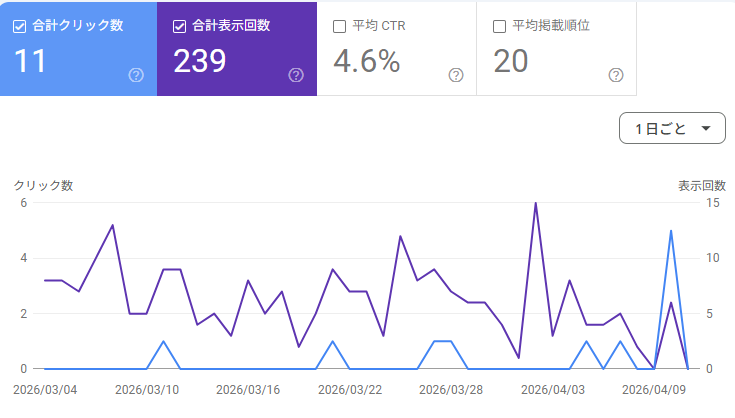Click the クリック数 left axis title
The width and height of the screenshot is (735, 418).
pos(43,186)
